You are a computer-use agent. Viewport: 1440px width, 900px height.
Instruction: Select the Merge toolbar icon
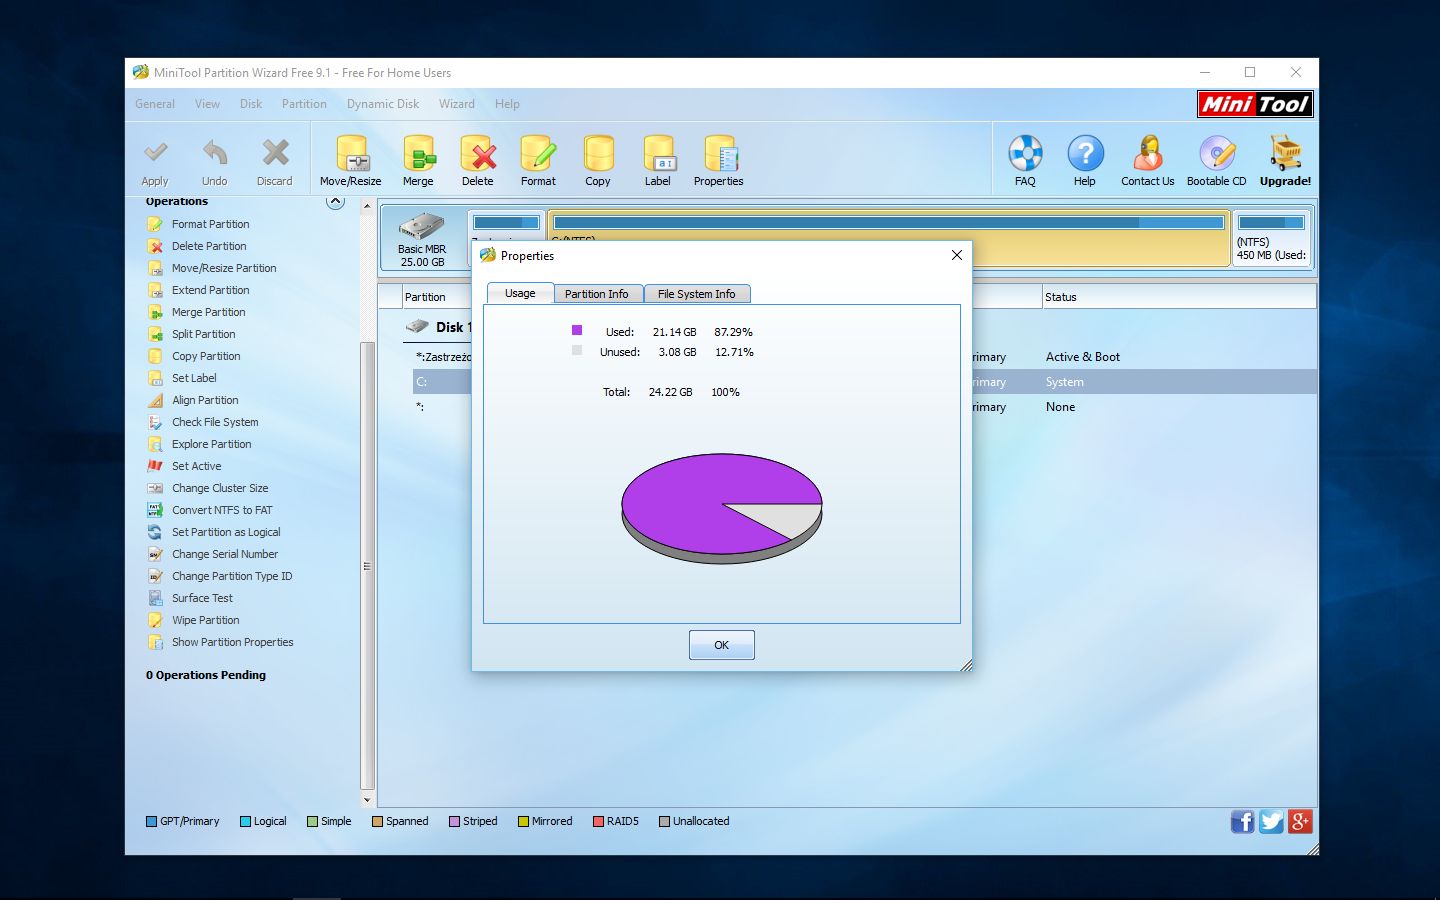pos(419,154)
